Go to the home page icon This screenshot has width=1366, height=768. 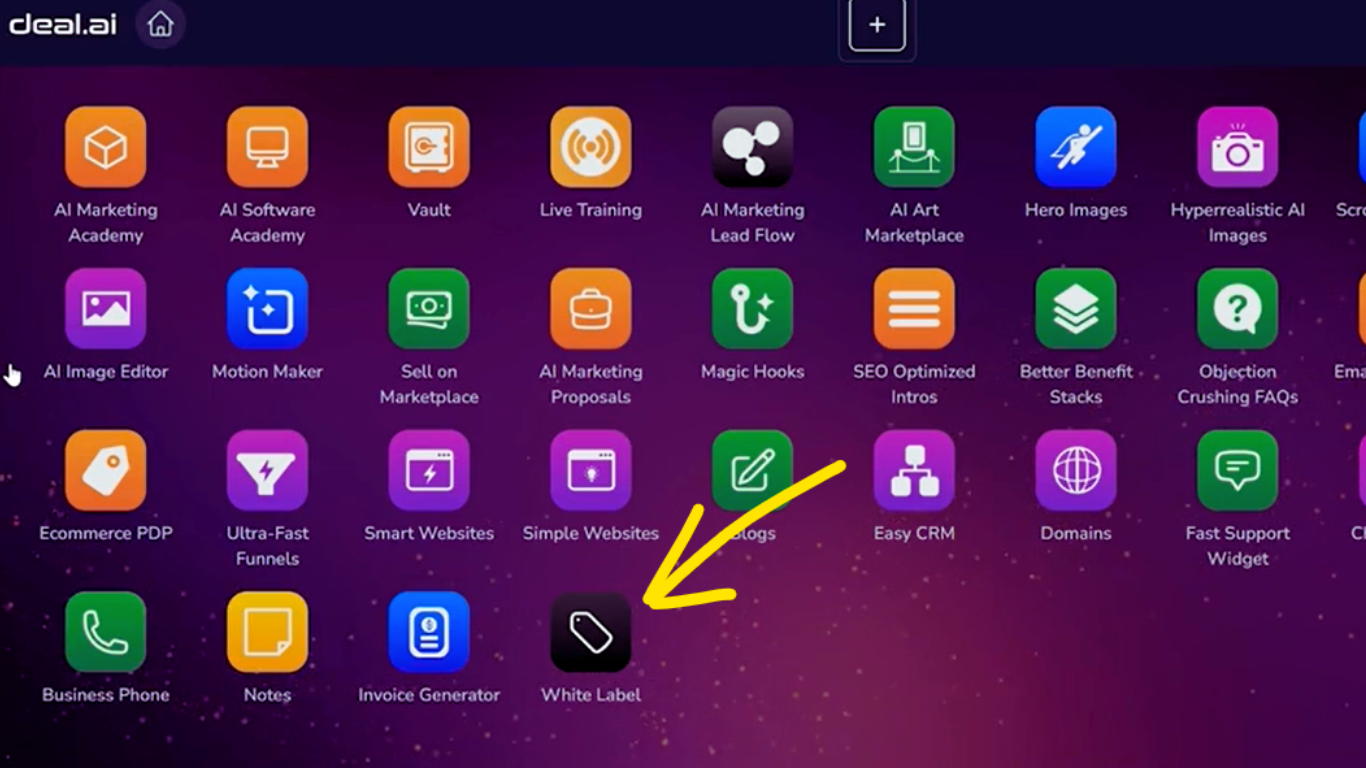pyautogui.click(x=160, y=24)
